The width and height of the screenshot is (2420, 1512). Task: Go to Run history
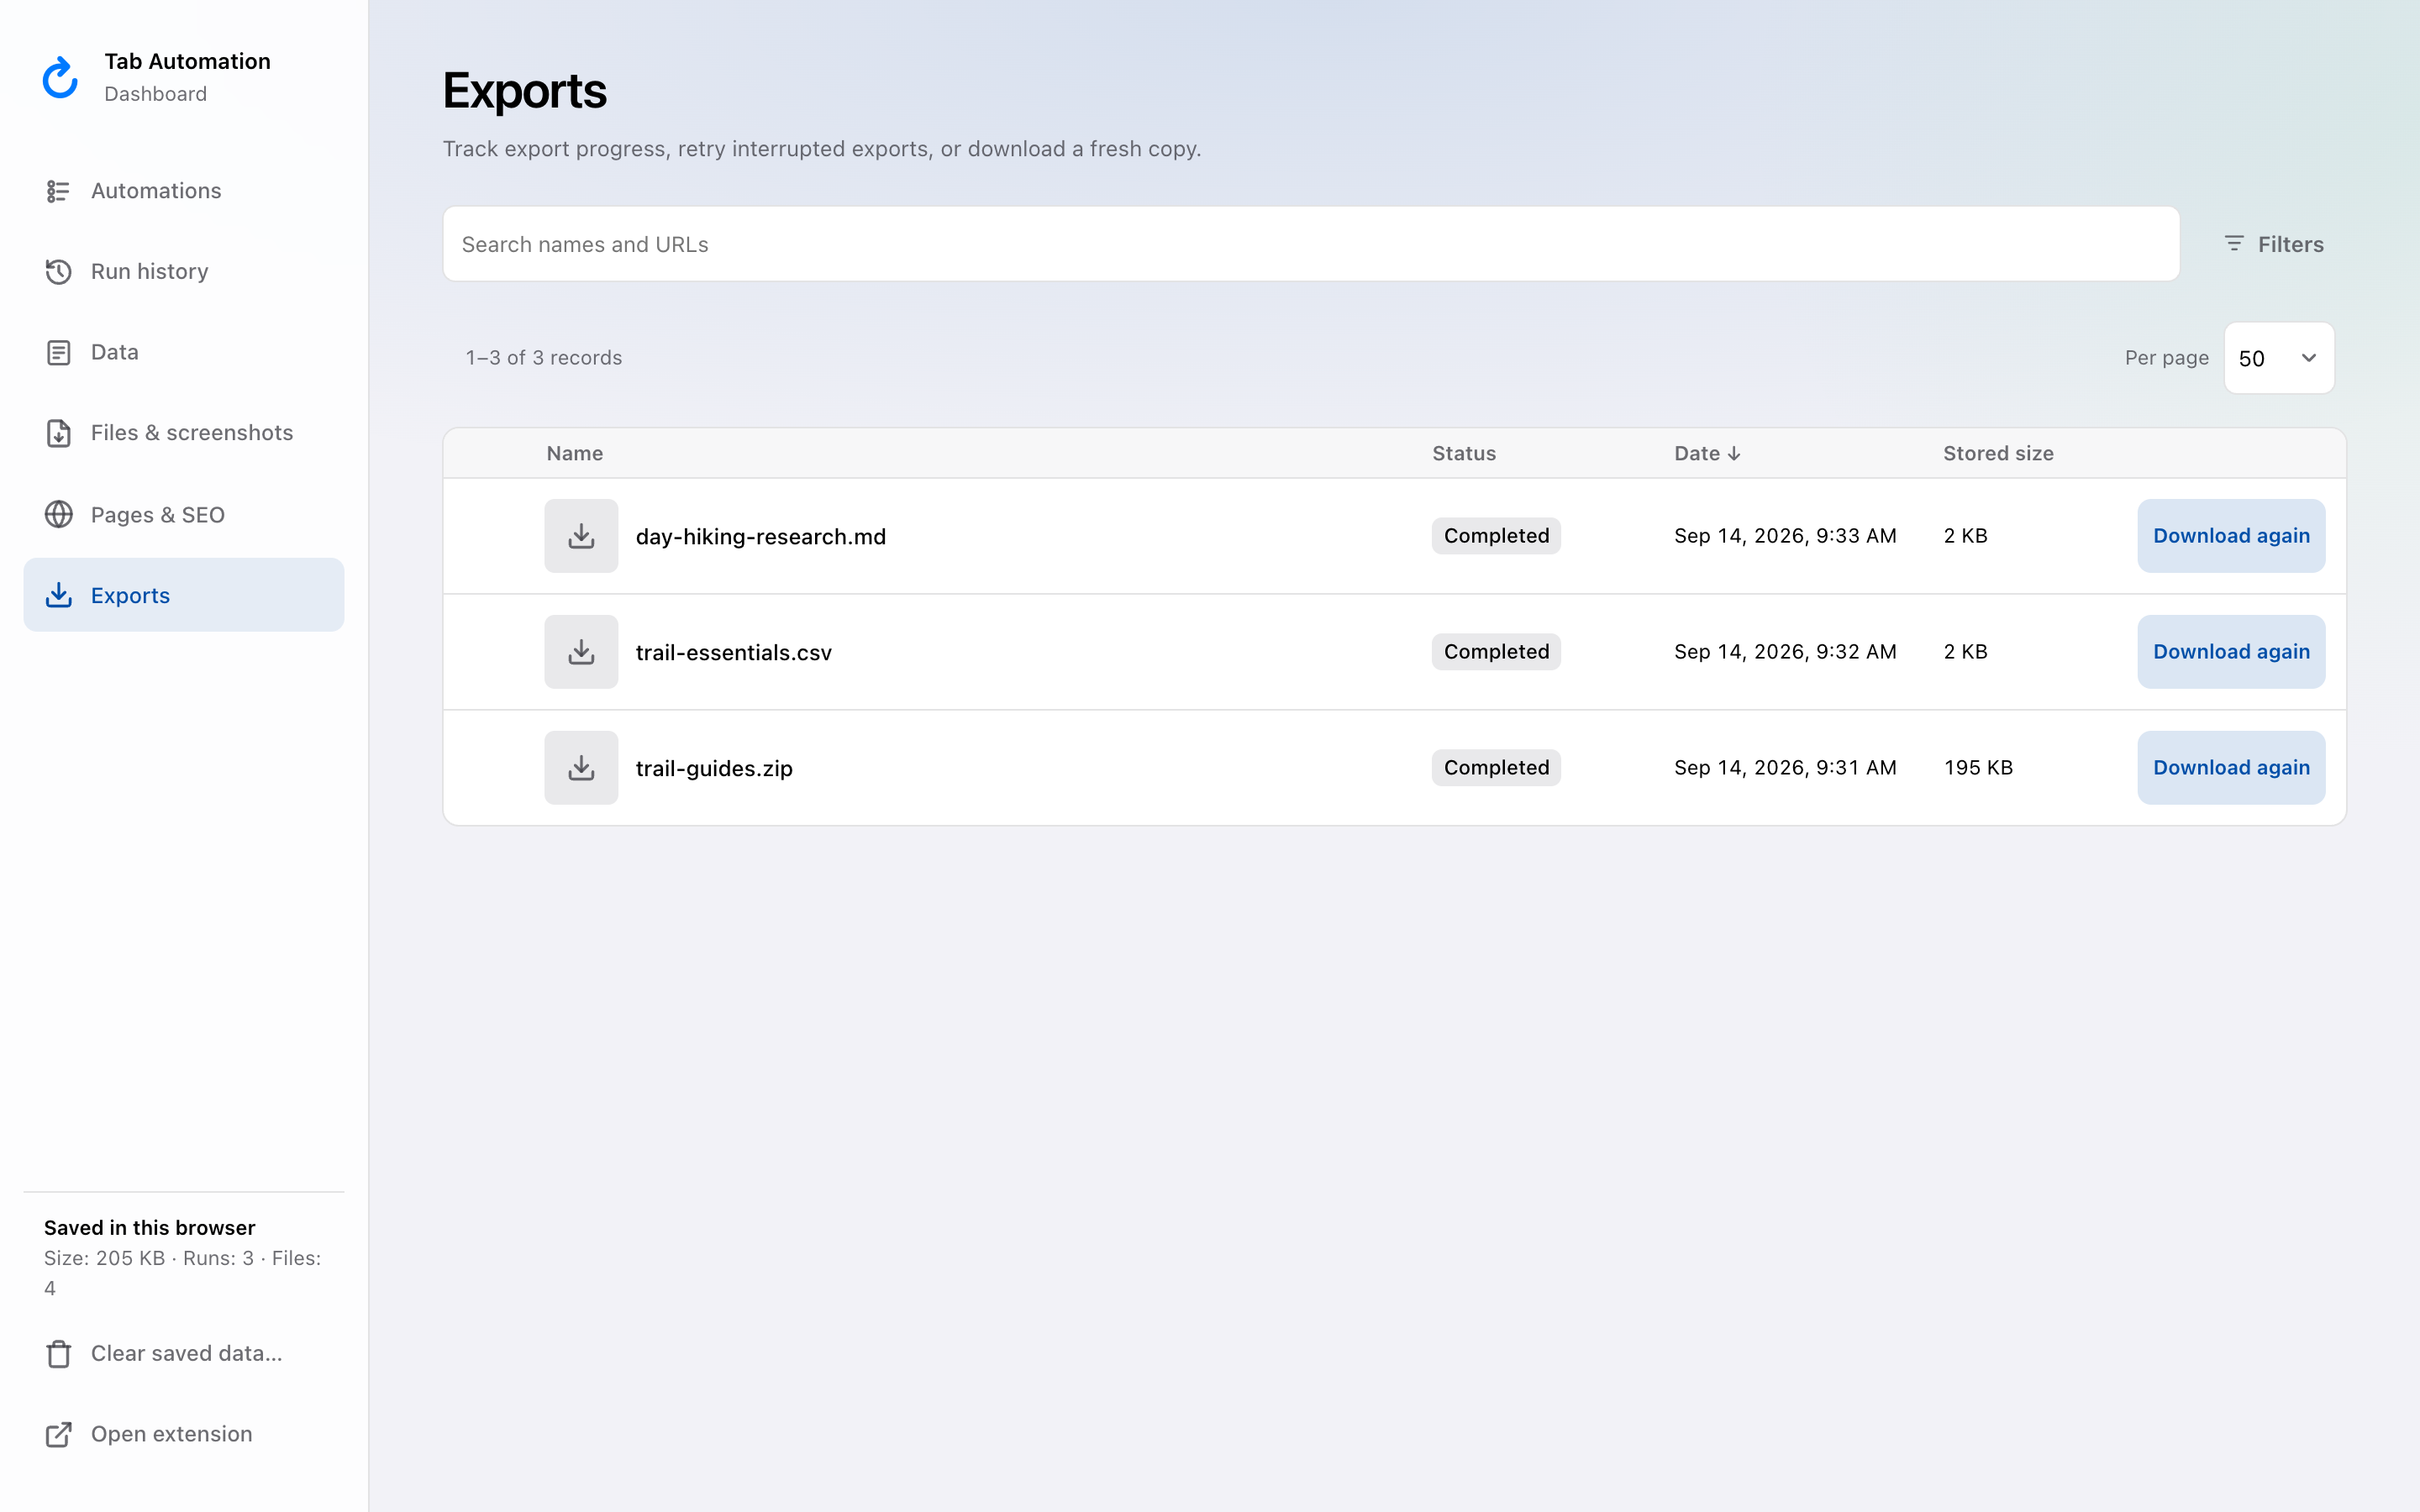coord(184,272)
